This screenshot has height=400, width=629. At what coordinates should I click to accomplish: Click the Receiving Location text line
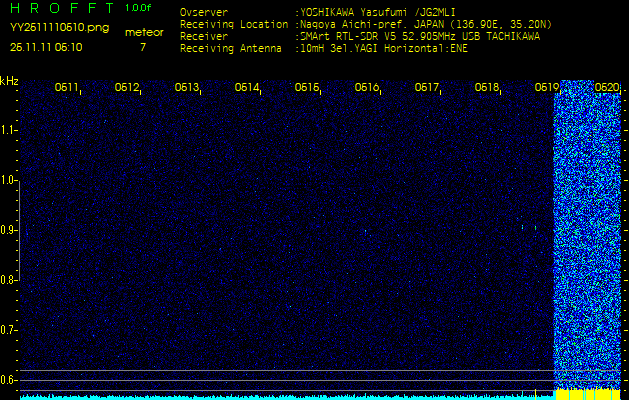[362, 25]
